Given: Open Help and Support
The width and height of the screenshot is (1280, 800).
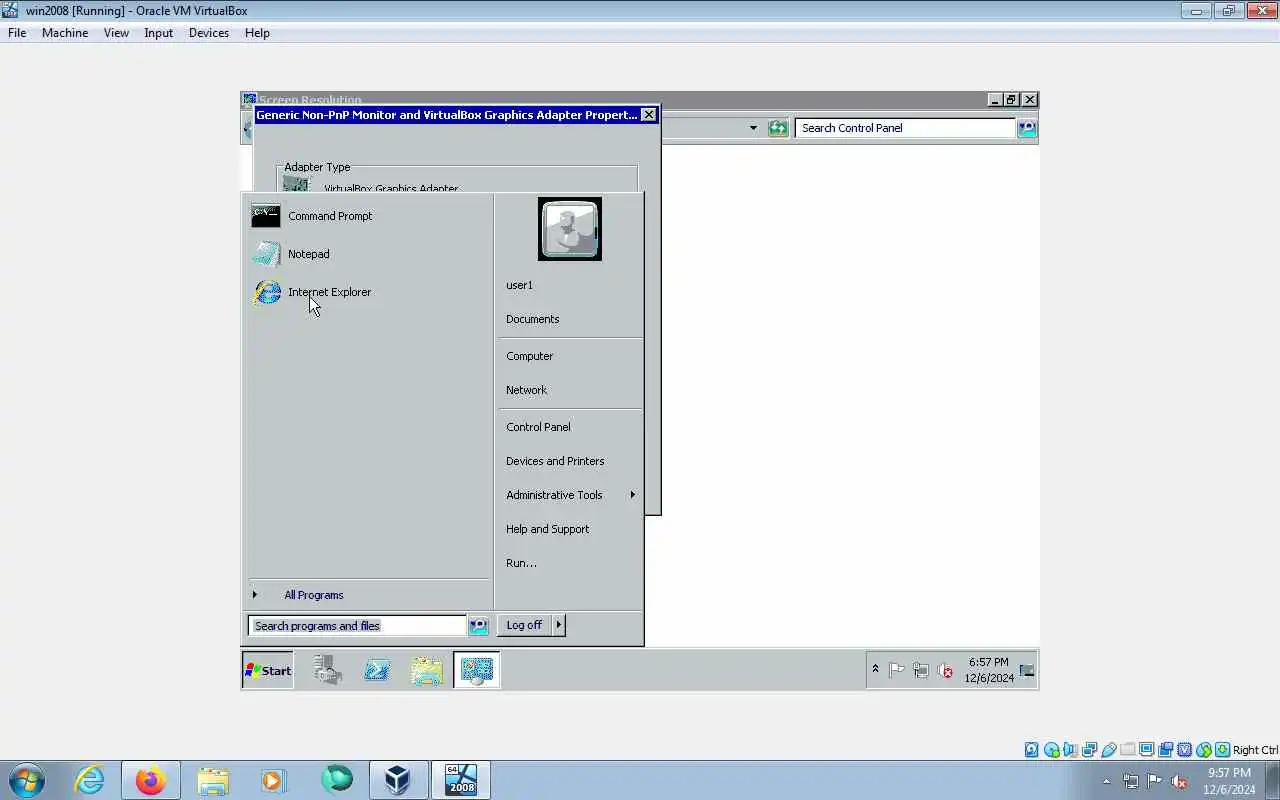Looking at the screenshot, I should click(x=547, y=529).
